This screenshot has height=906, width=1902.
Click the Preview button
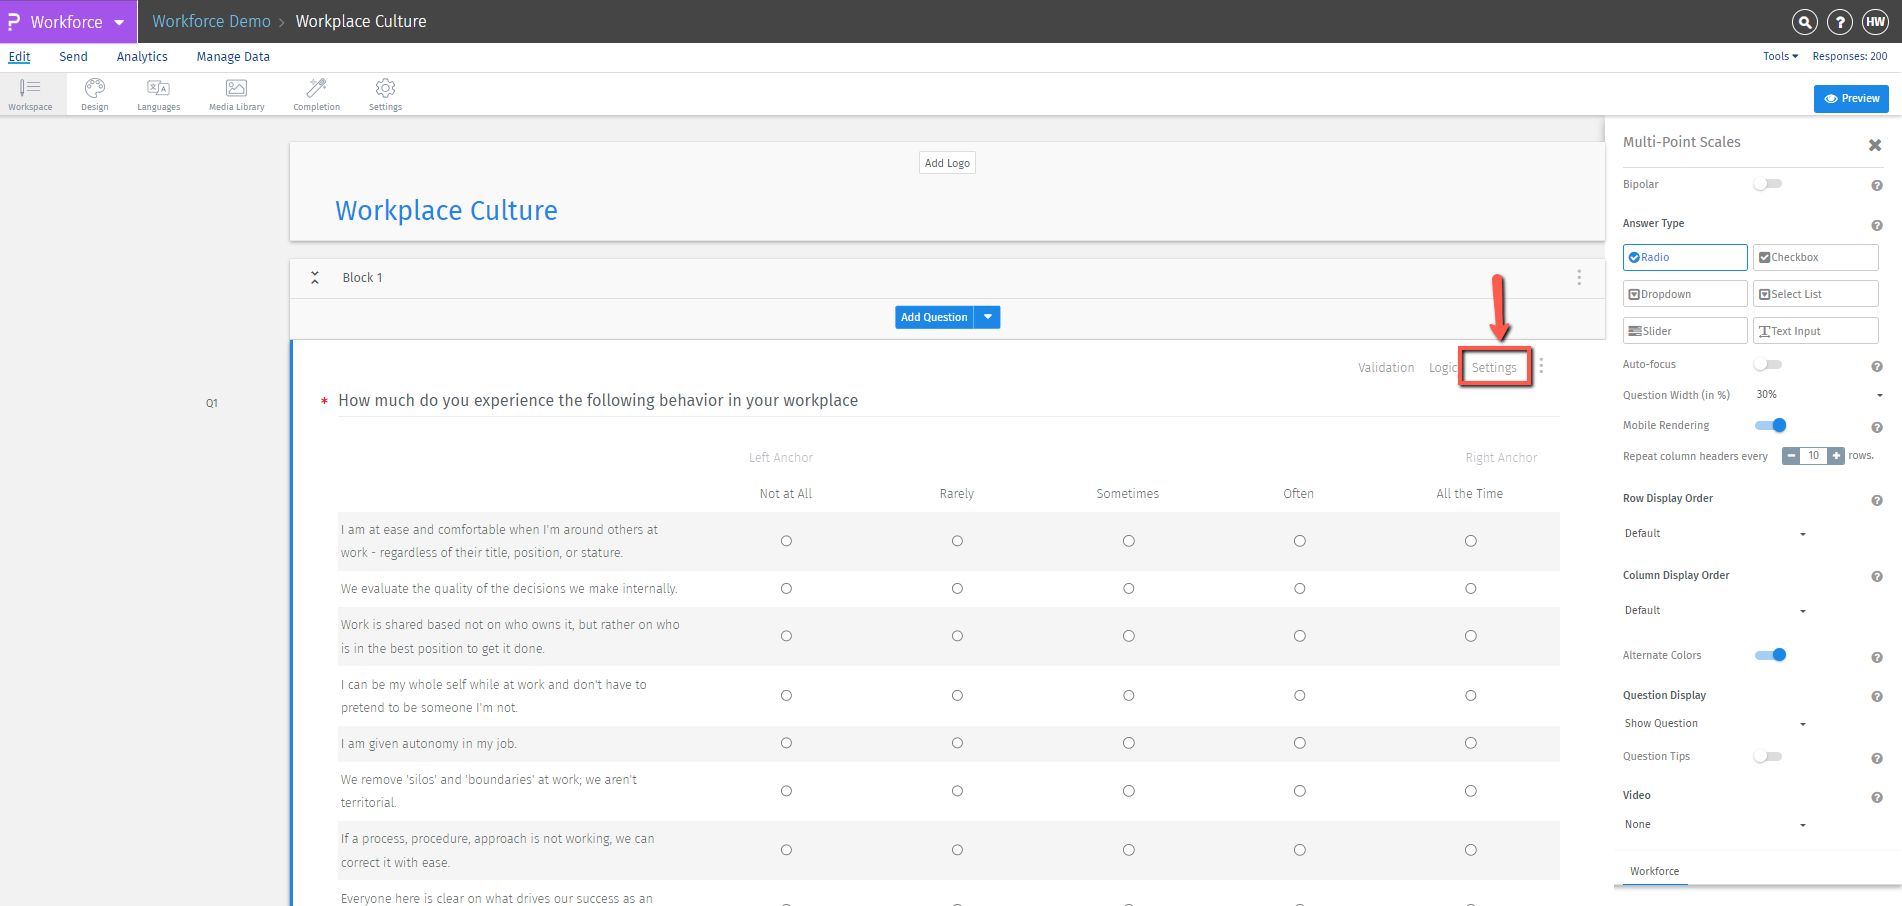(x=1851, y=99)
